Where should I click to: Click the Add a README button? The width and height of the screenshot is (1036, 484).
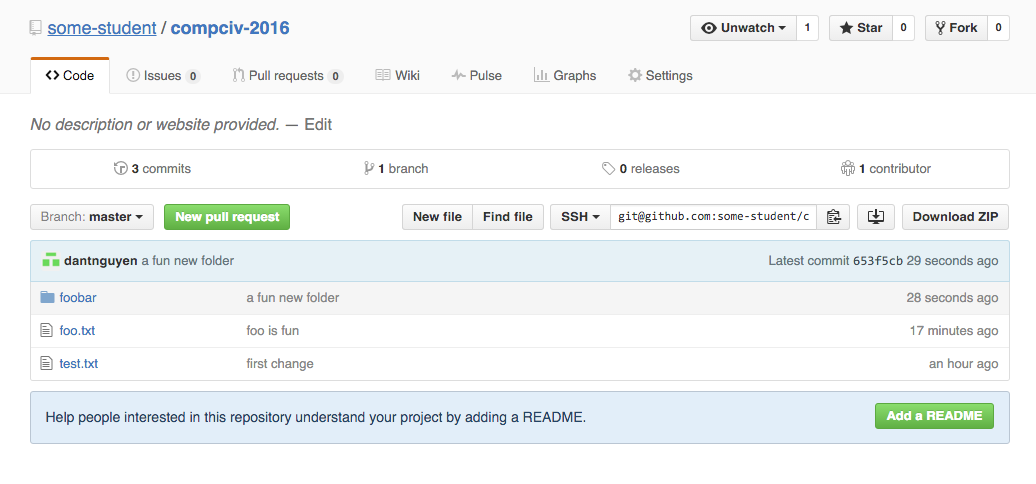[934, 416]
